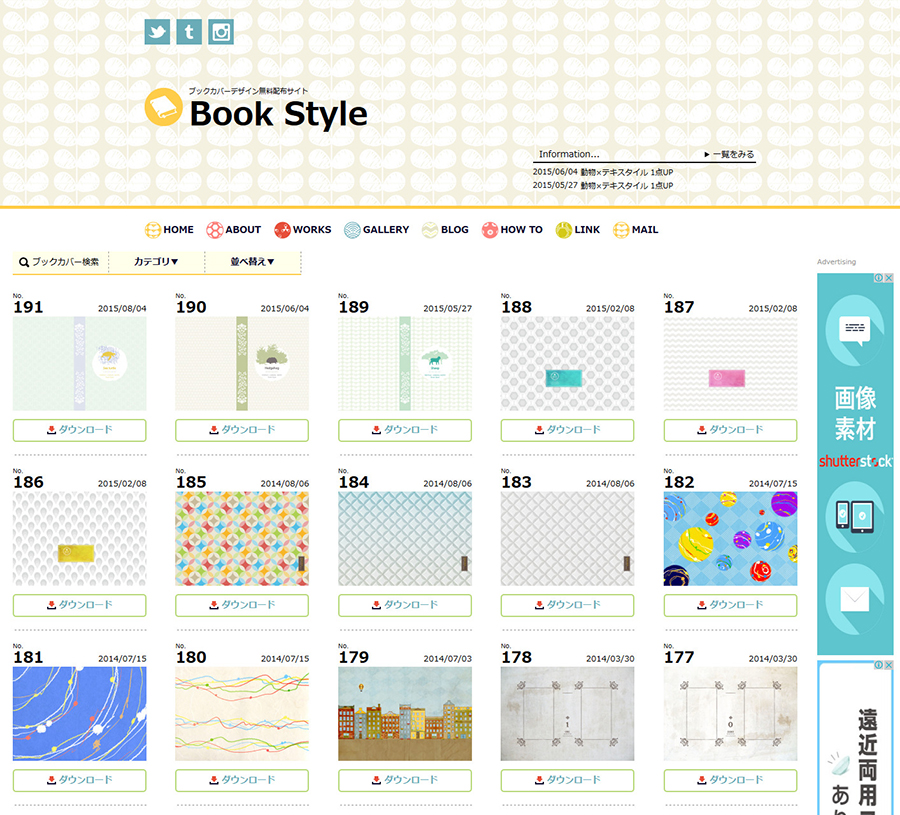Expand the 並べ替え sort dropdown
This screenshot has width=900, height=815.
pos(252,262)
